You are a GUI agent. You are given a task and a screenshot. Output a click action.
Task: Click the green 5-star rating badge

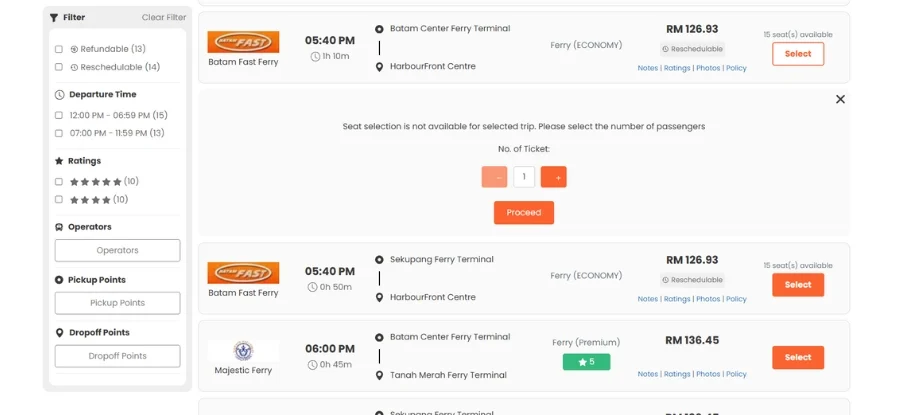(586, 362)
